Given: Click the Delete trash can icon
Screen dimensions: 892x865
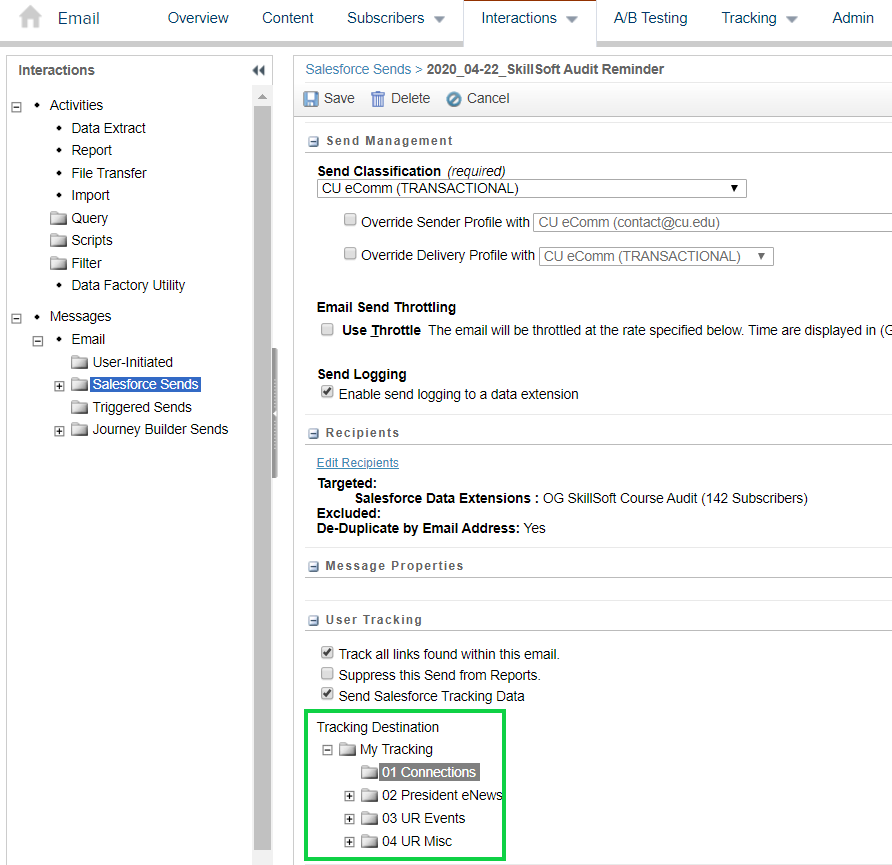Looking at the screenshot, I should pyautogui.click(x=378, y=99).
